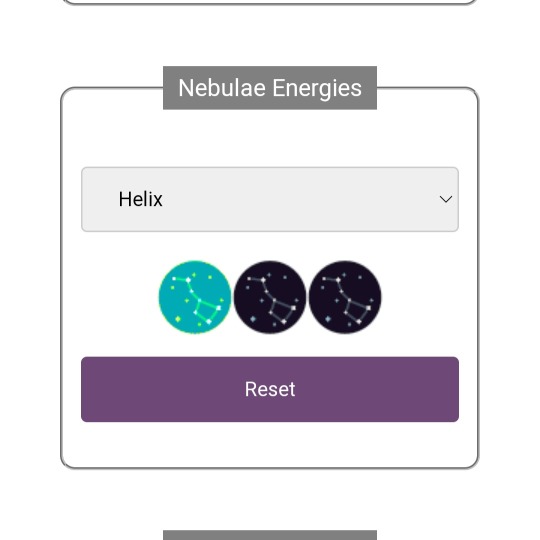Screen dimensions: 540x540
Task: Toggle the center constellation energy on
Action: click(270, 297)
